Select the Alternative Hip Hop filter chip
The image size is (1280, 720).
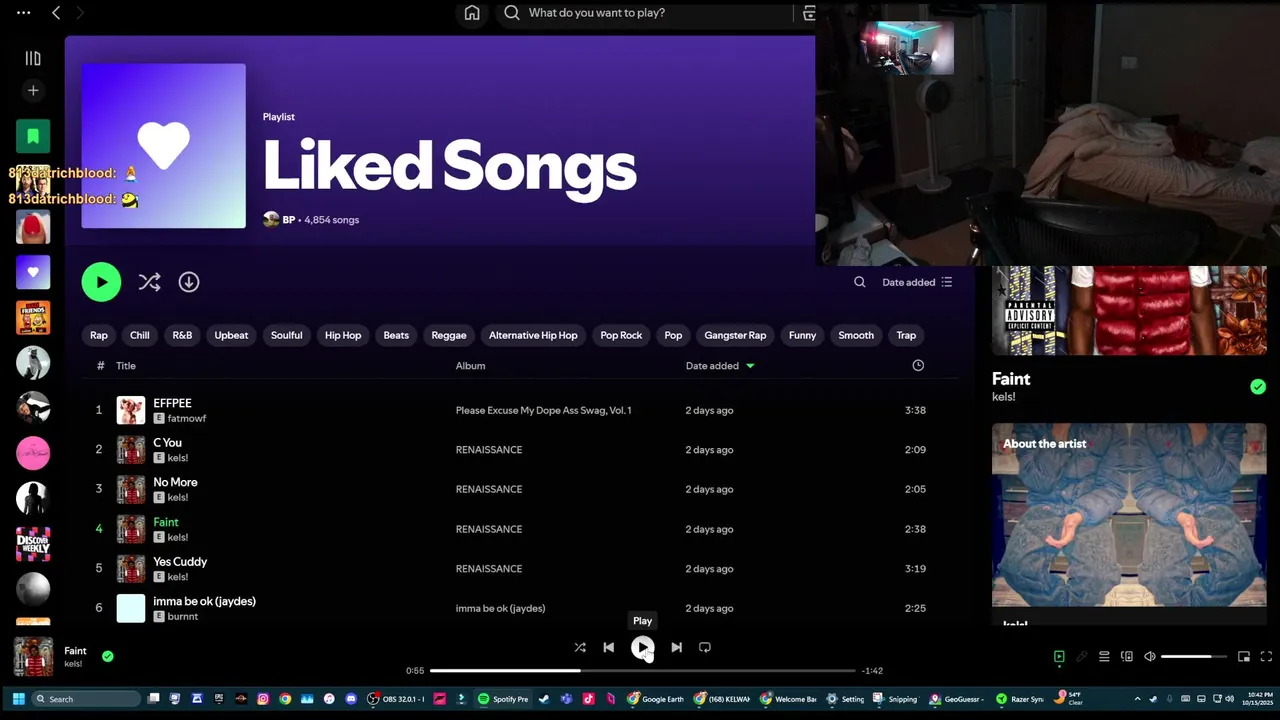[533, 335]
